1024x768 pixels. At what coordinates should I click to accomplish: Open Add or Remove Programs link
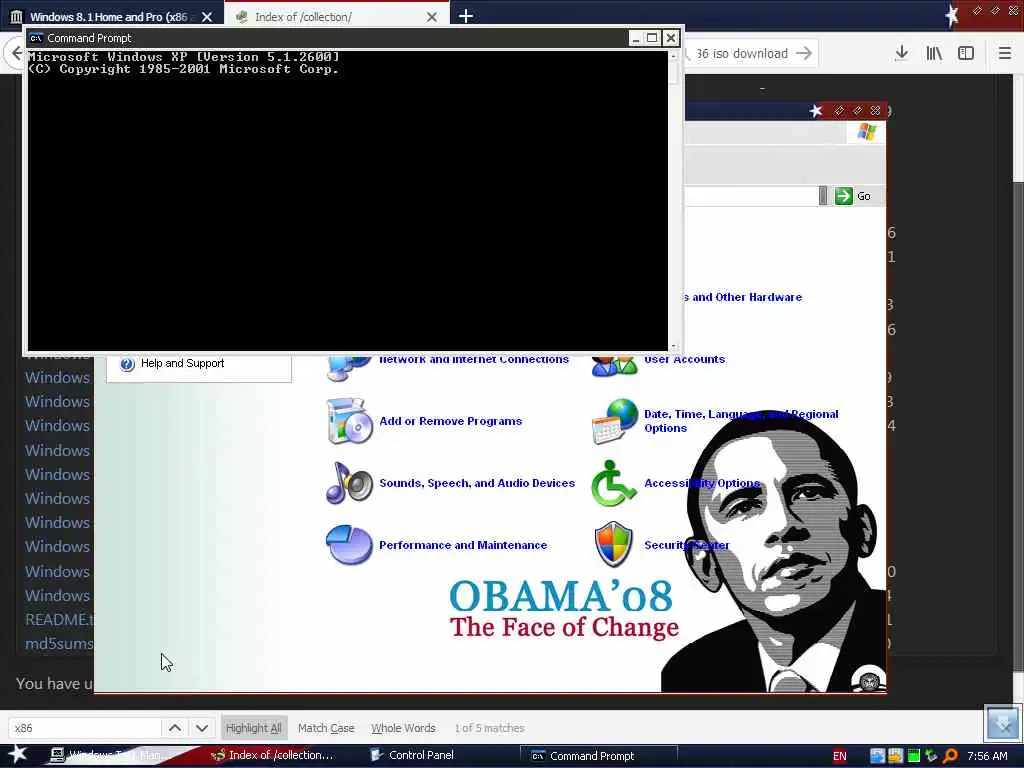pos(451,421)
